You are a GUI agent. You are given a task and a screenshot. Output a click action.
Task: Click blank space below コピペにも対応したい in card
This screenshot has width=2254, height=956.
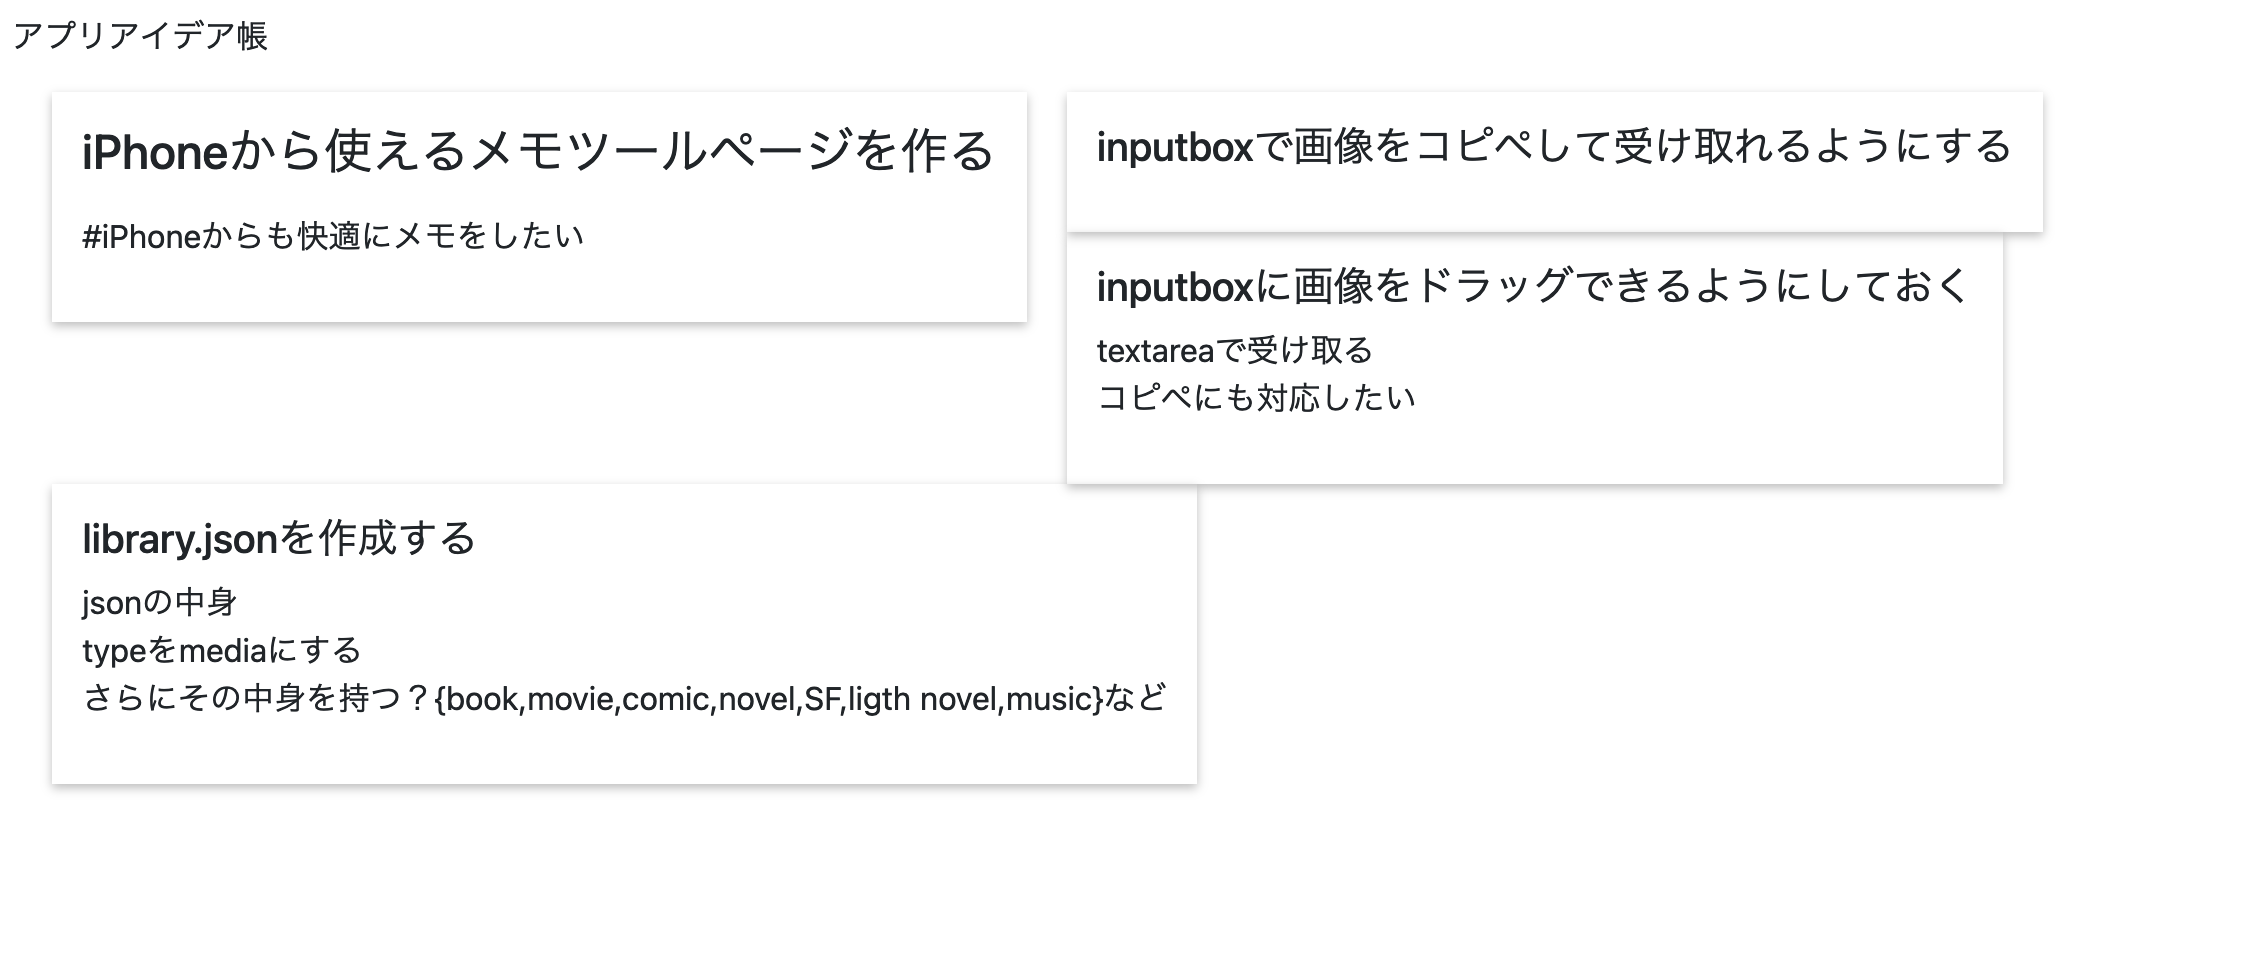tap(1533, 448)
